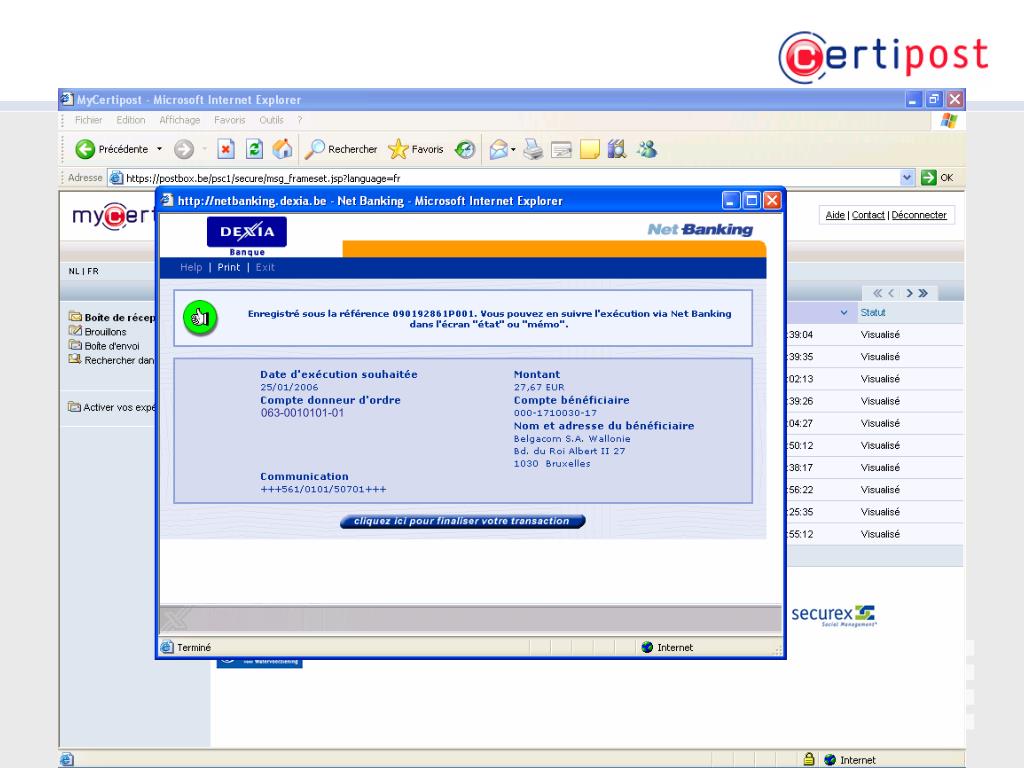
Task: Click the History clock icon
Action: pyautogui.click(x=465, y=150)
